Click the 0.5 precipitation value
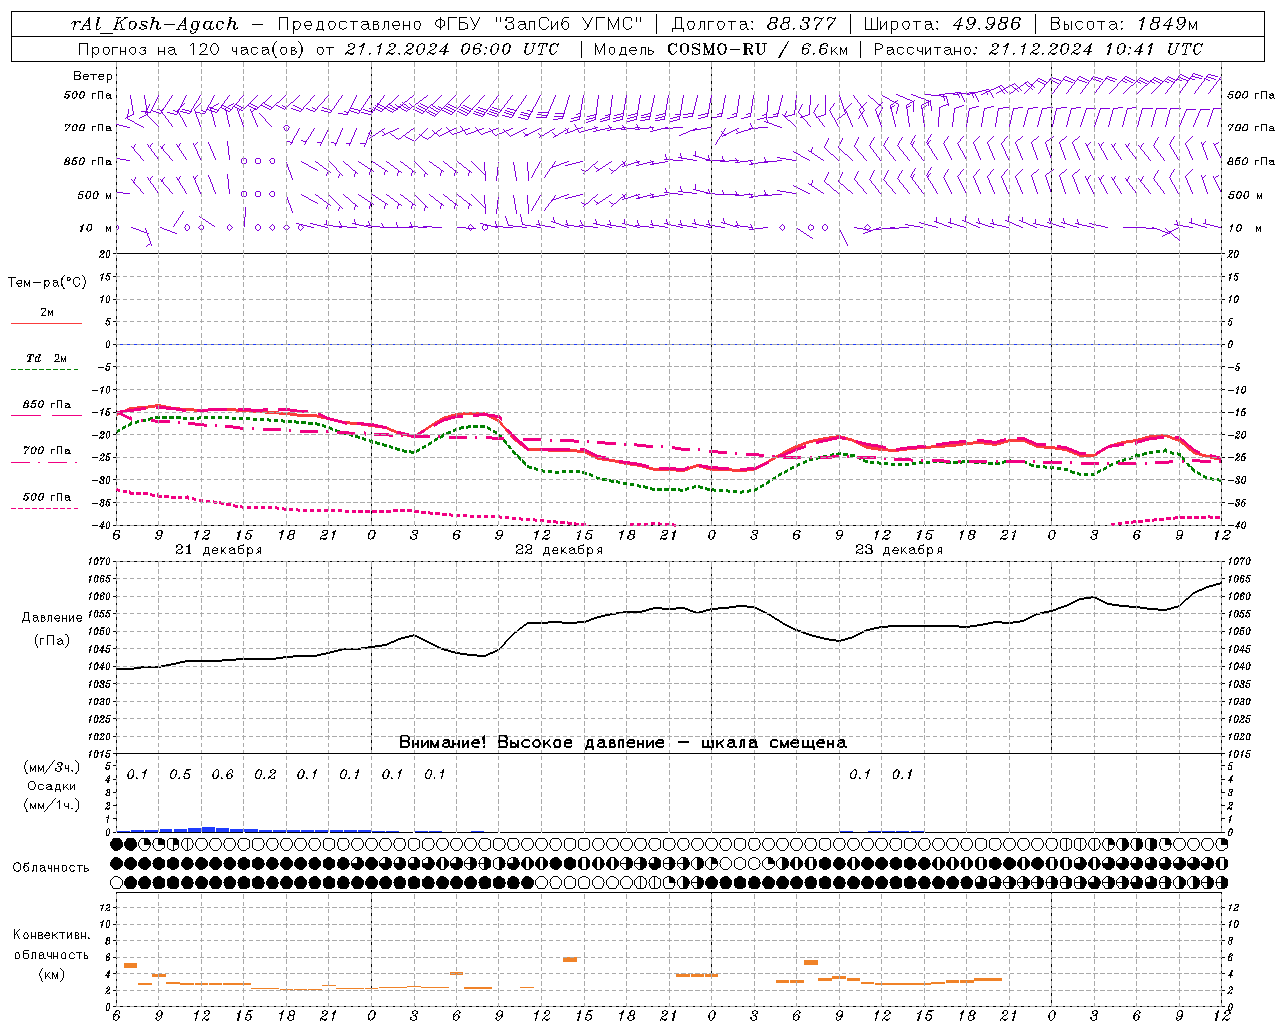This screenshot has height=1024, width=1280. tap(180, 775)
